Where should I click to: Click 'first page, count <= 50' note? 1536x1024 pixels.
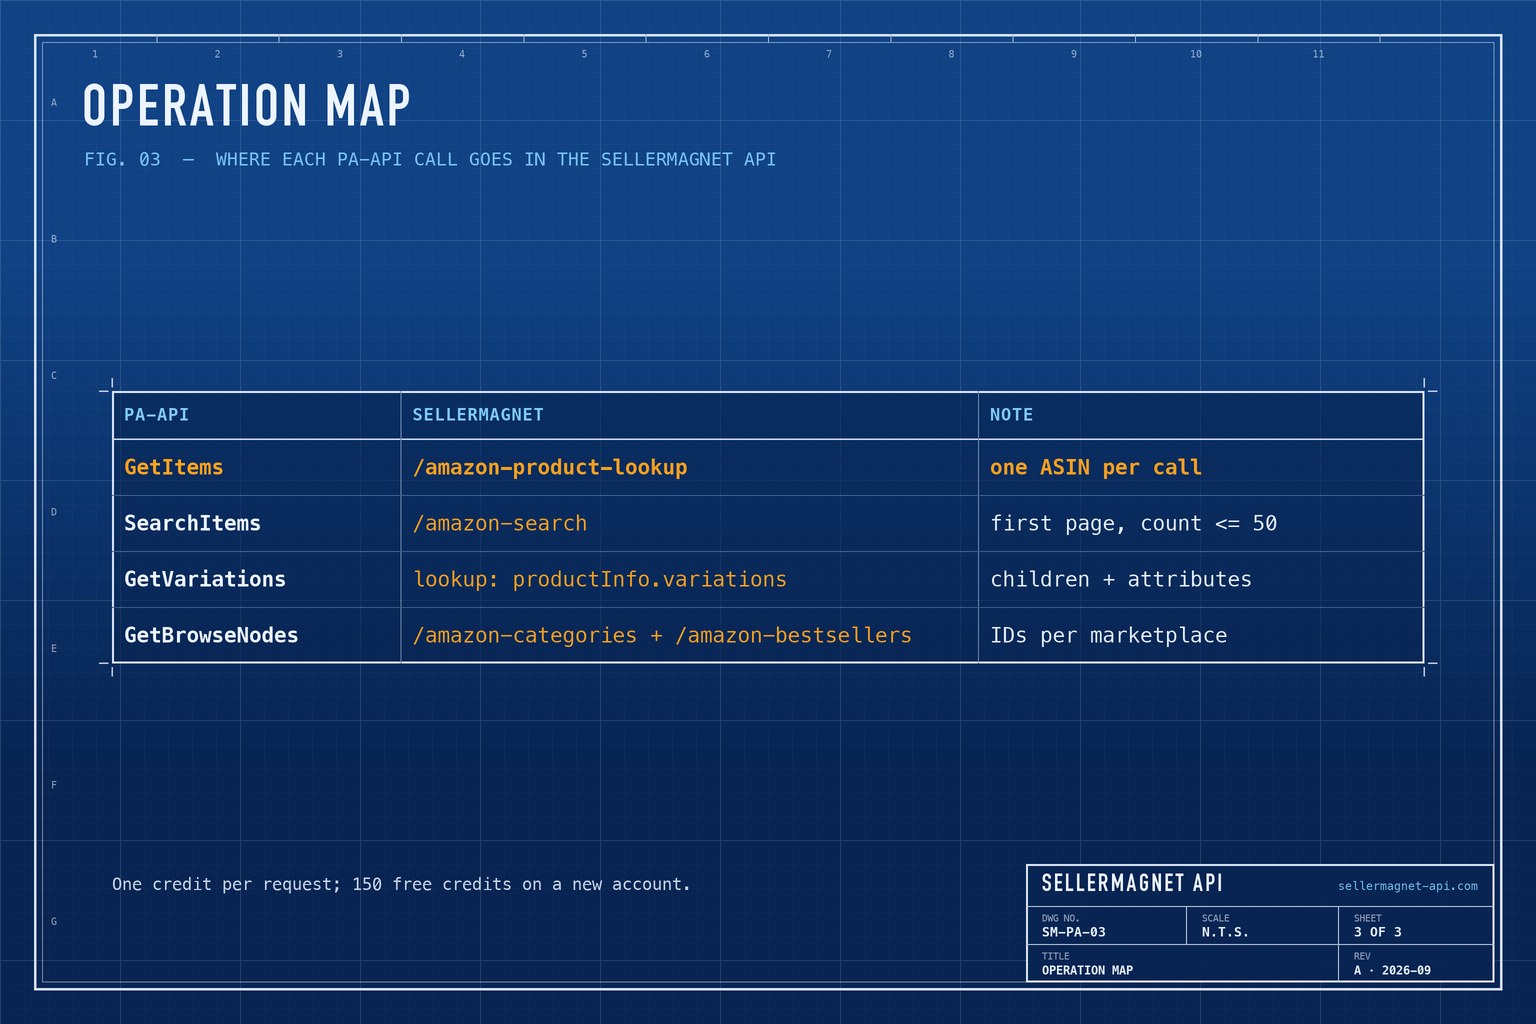pos(1133,523)
